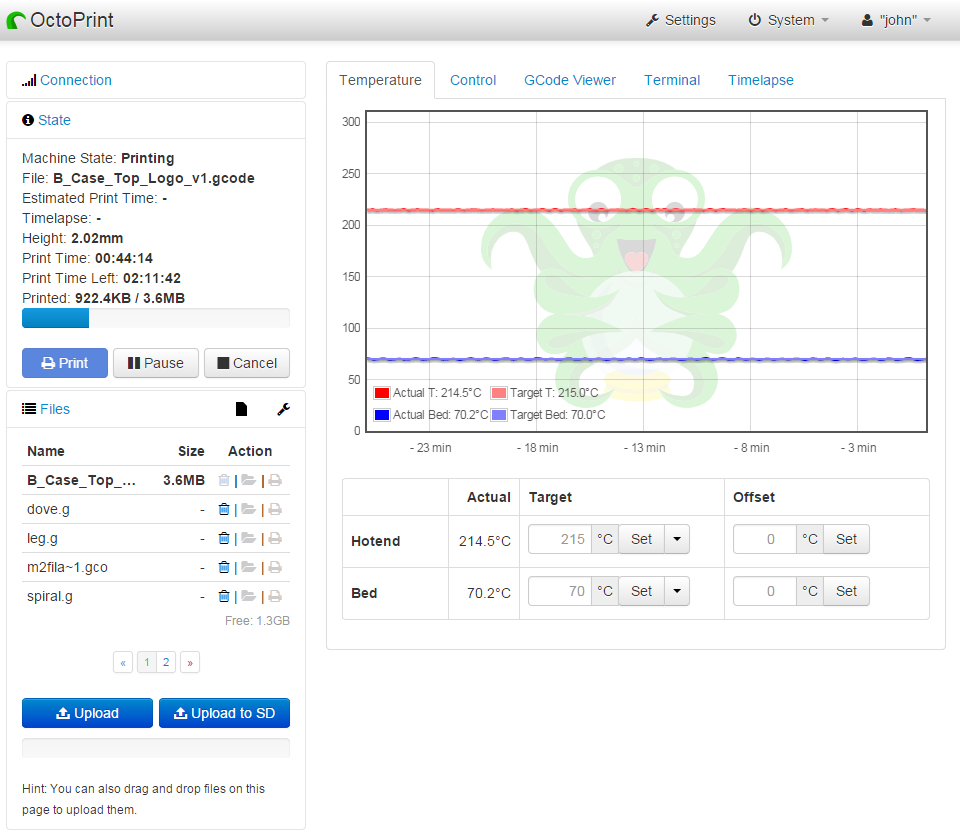Click the print icon for spiral.g
The width and height of the screenshot is (960, 833).
(x=275, y=596)
